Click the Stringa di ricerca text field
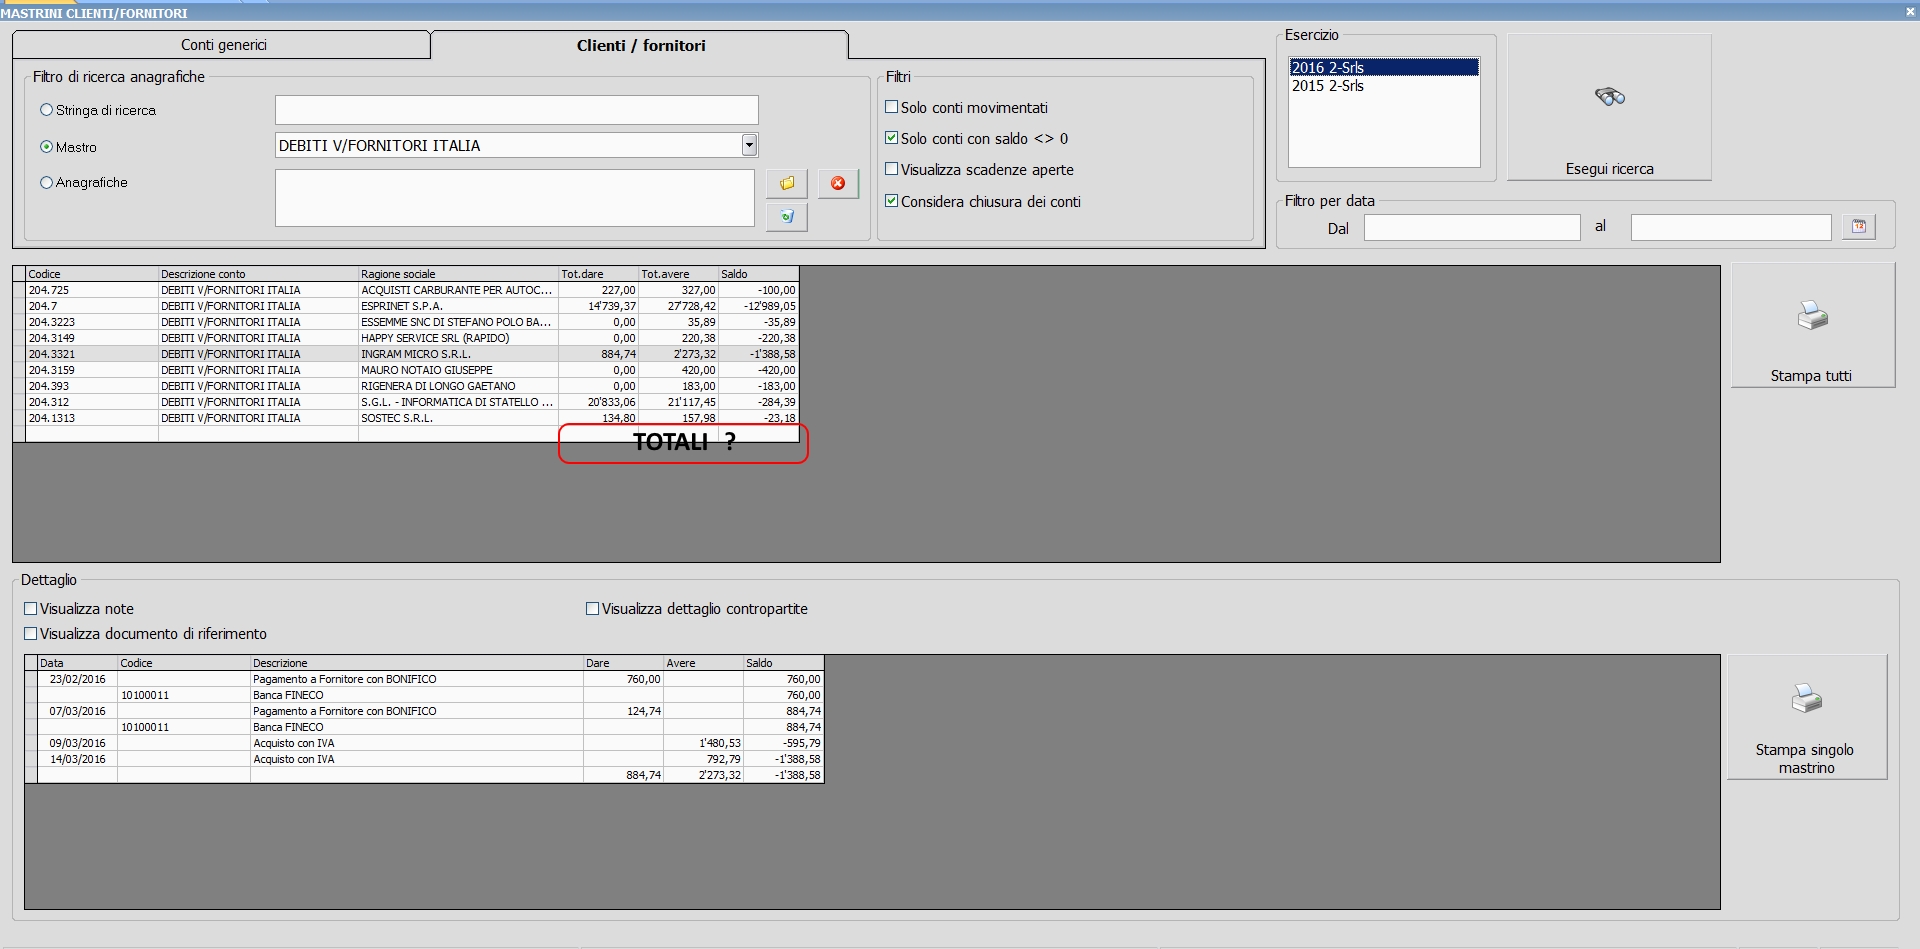 click(x=517, y=110)
